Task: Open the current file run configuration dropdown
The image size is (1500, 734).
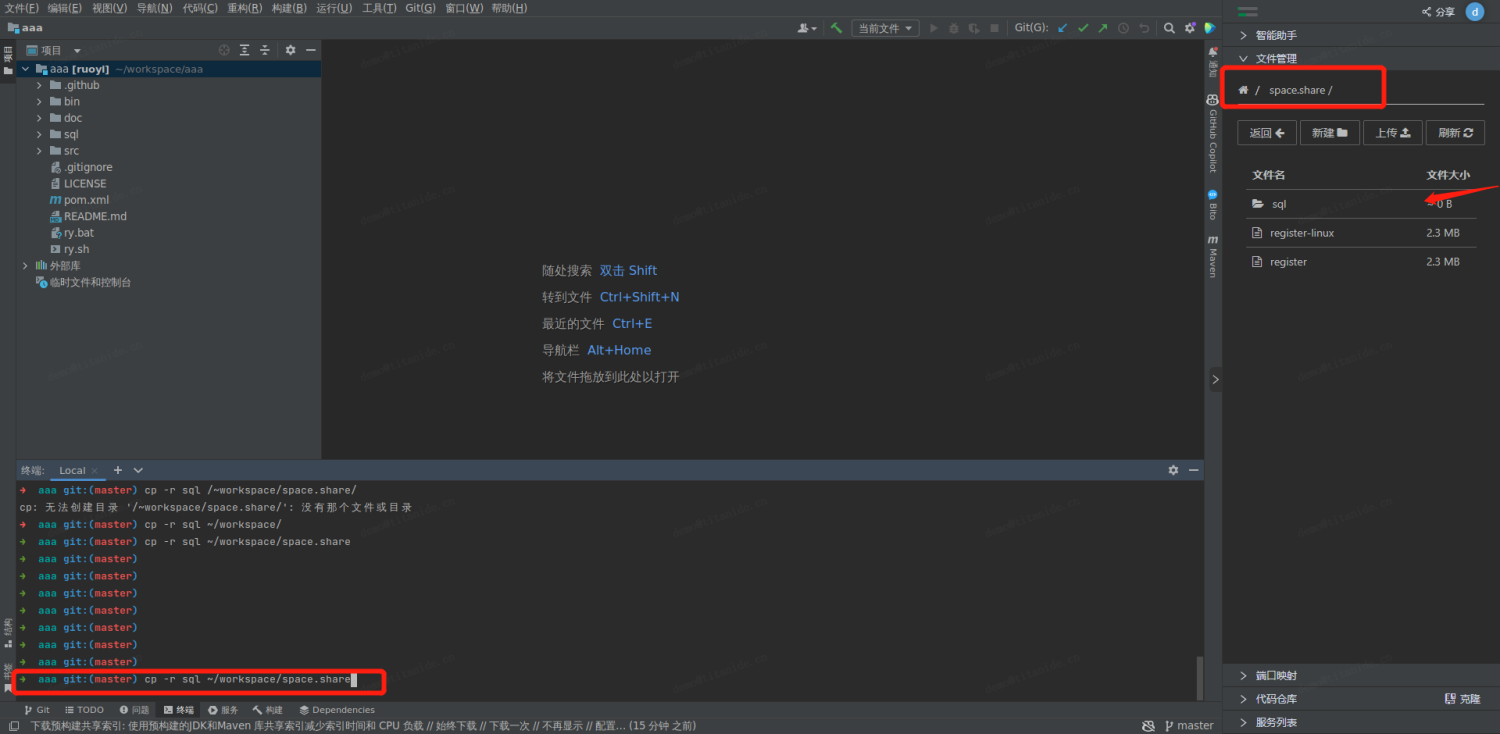Action: coord(885,28)
